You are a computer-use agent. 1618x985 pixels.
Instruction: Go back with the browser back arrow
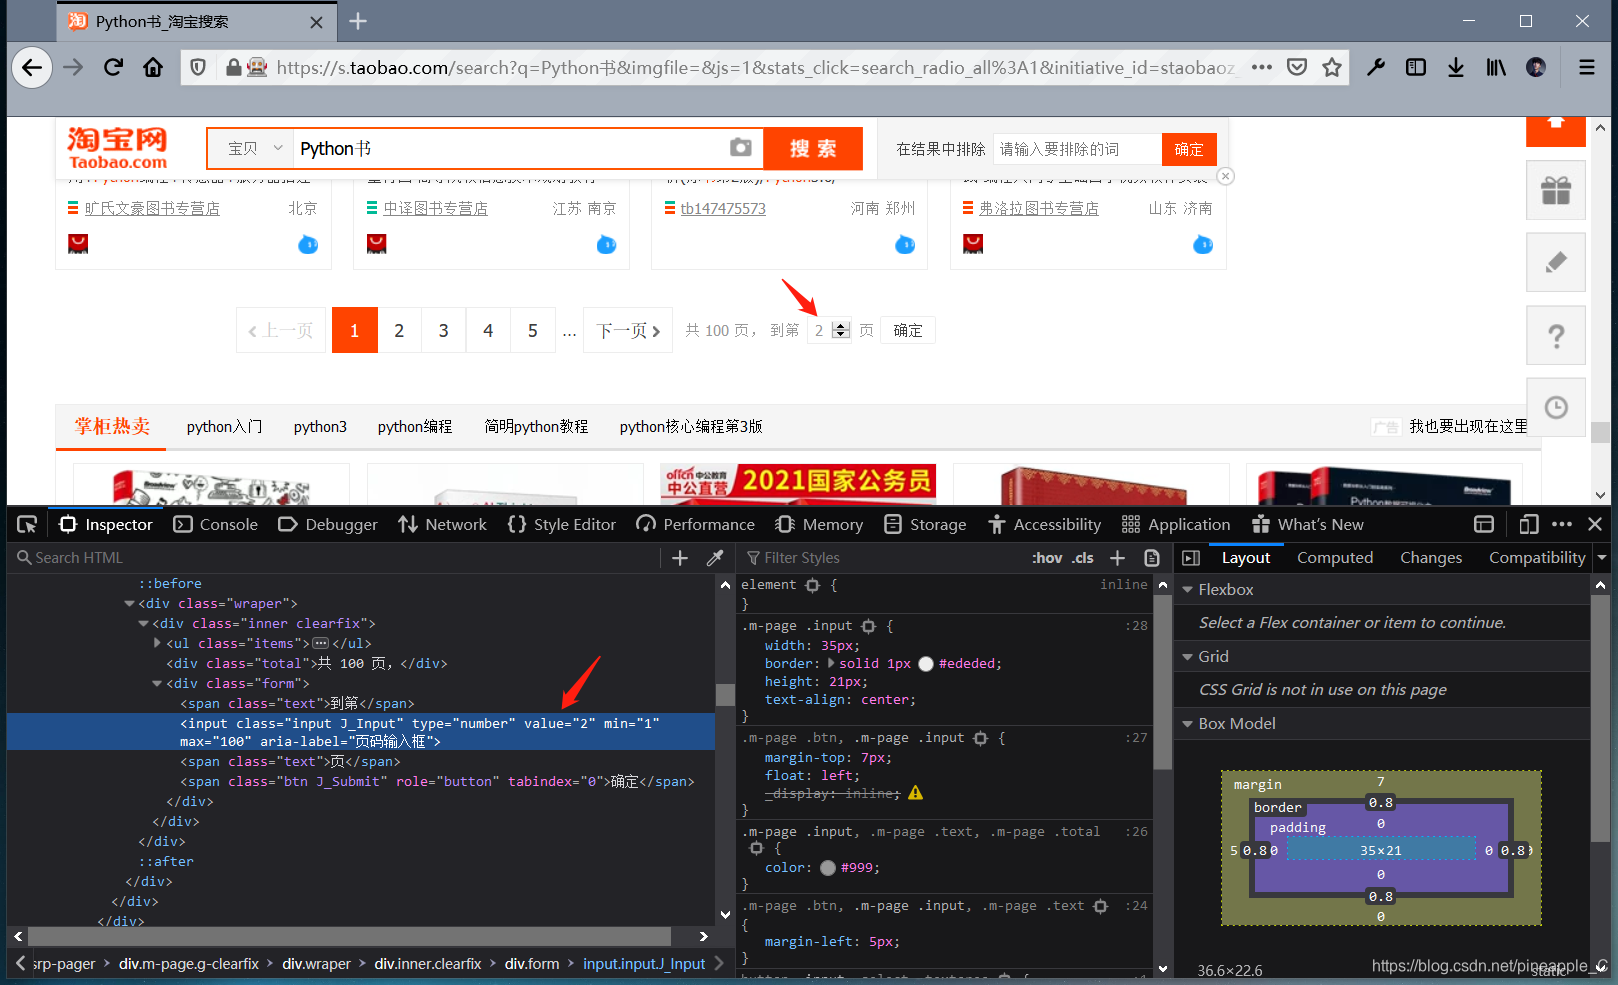pos(32,67)
